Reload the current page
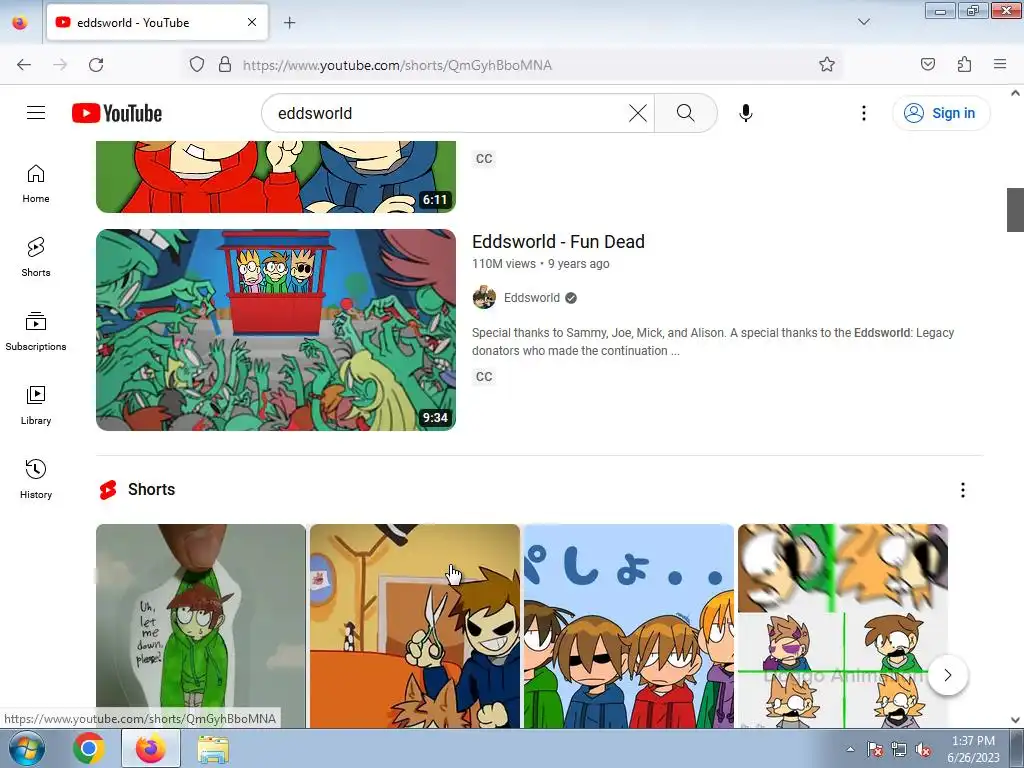The image size is (1024, 768). pos(96,65)
